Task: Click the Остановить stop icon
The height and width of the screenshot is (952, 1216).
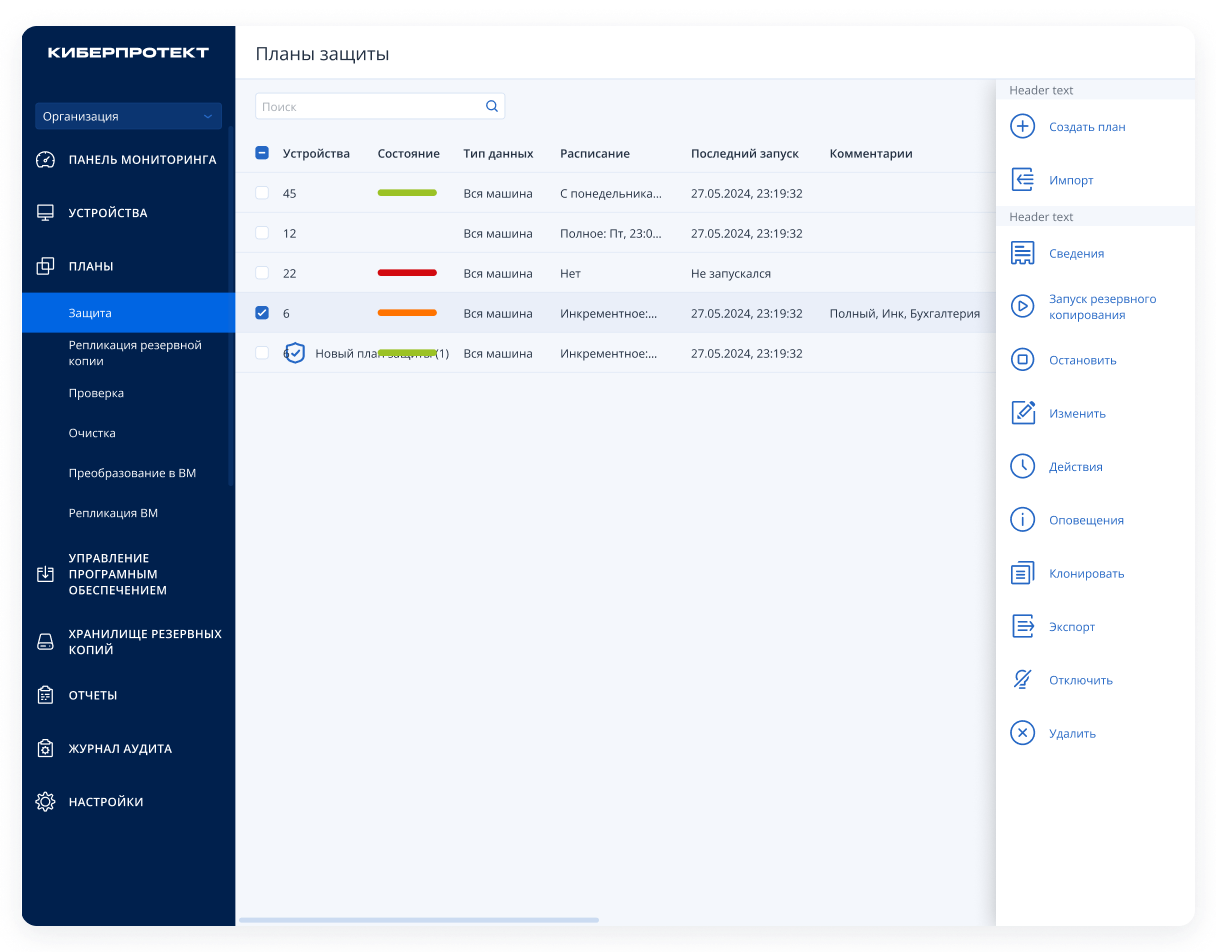Action: tap(1022, 360)
